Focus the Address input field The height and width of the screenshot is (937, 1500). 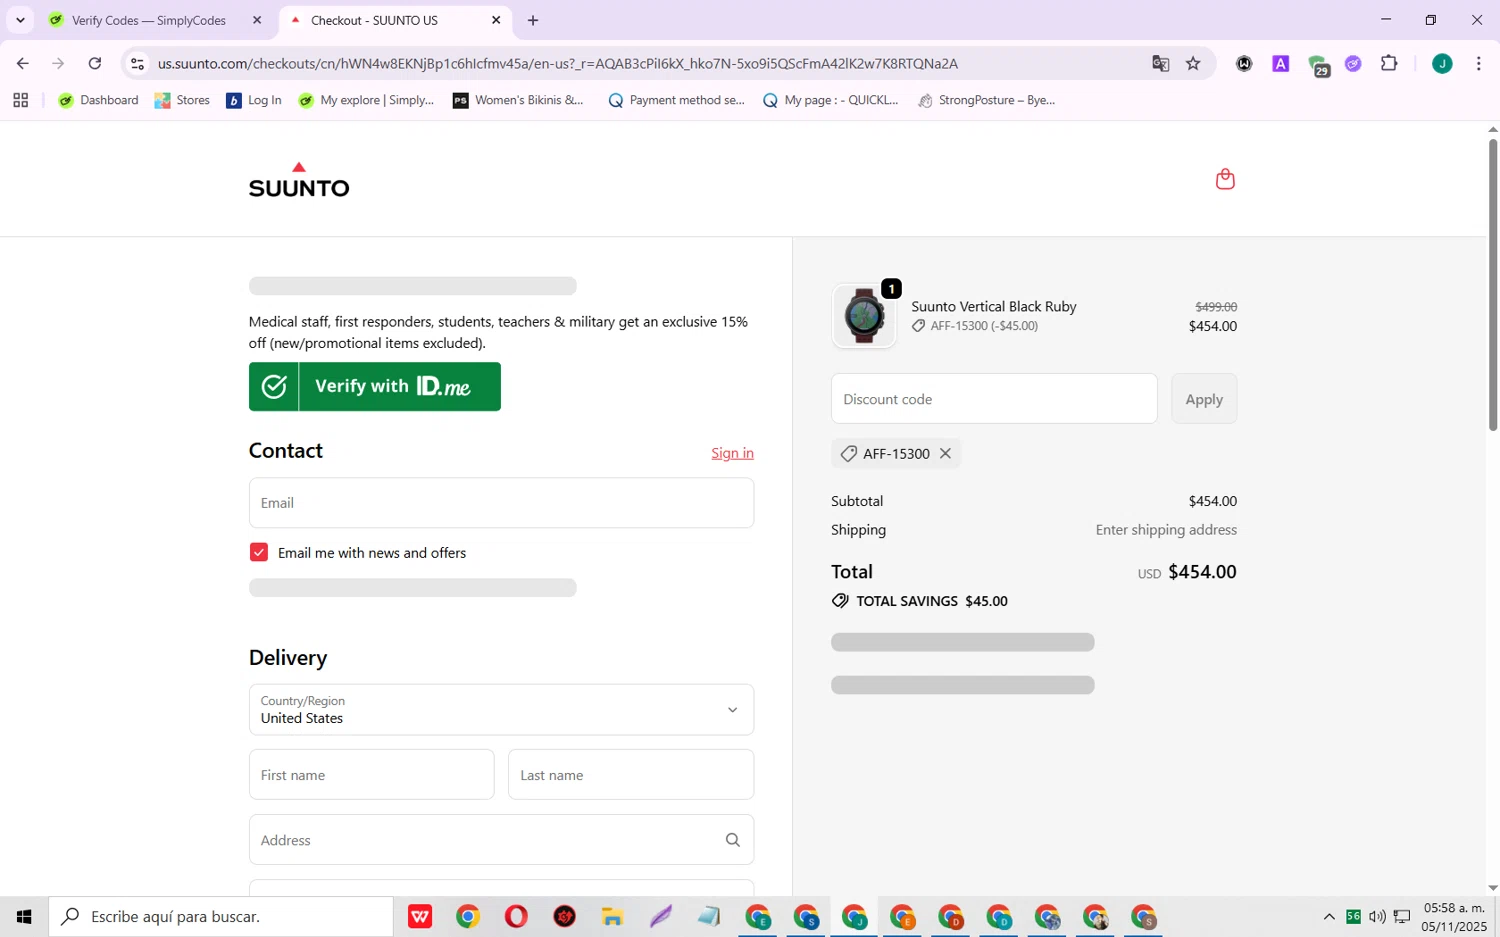coord(501,840)
